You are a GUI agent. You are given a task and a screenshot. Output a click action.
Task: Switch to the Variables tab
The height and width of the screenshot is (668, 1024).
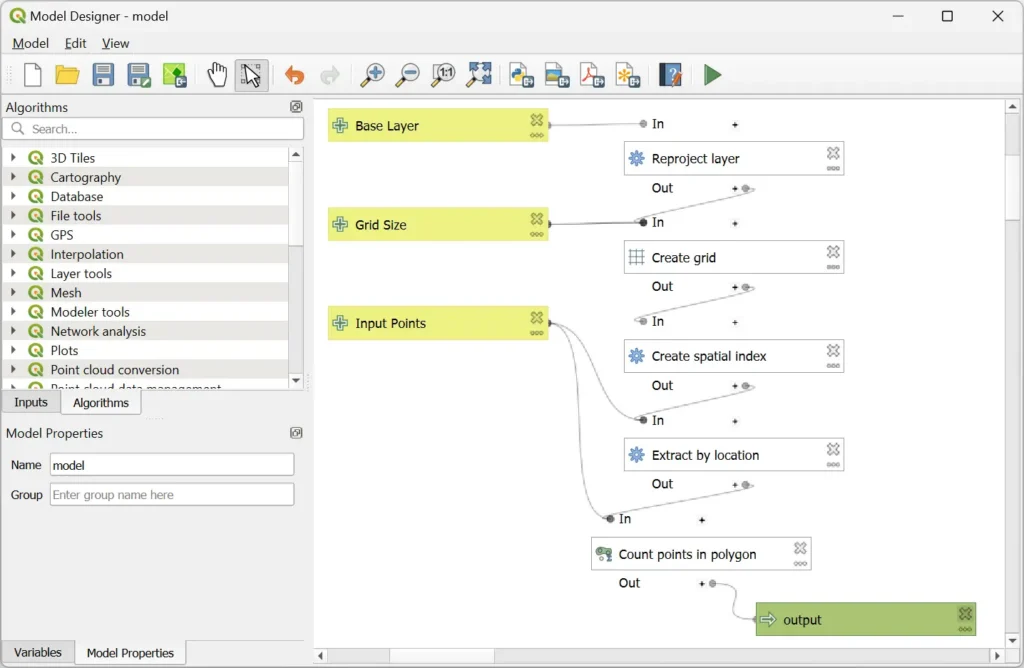click(38, 652)
